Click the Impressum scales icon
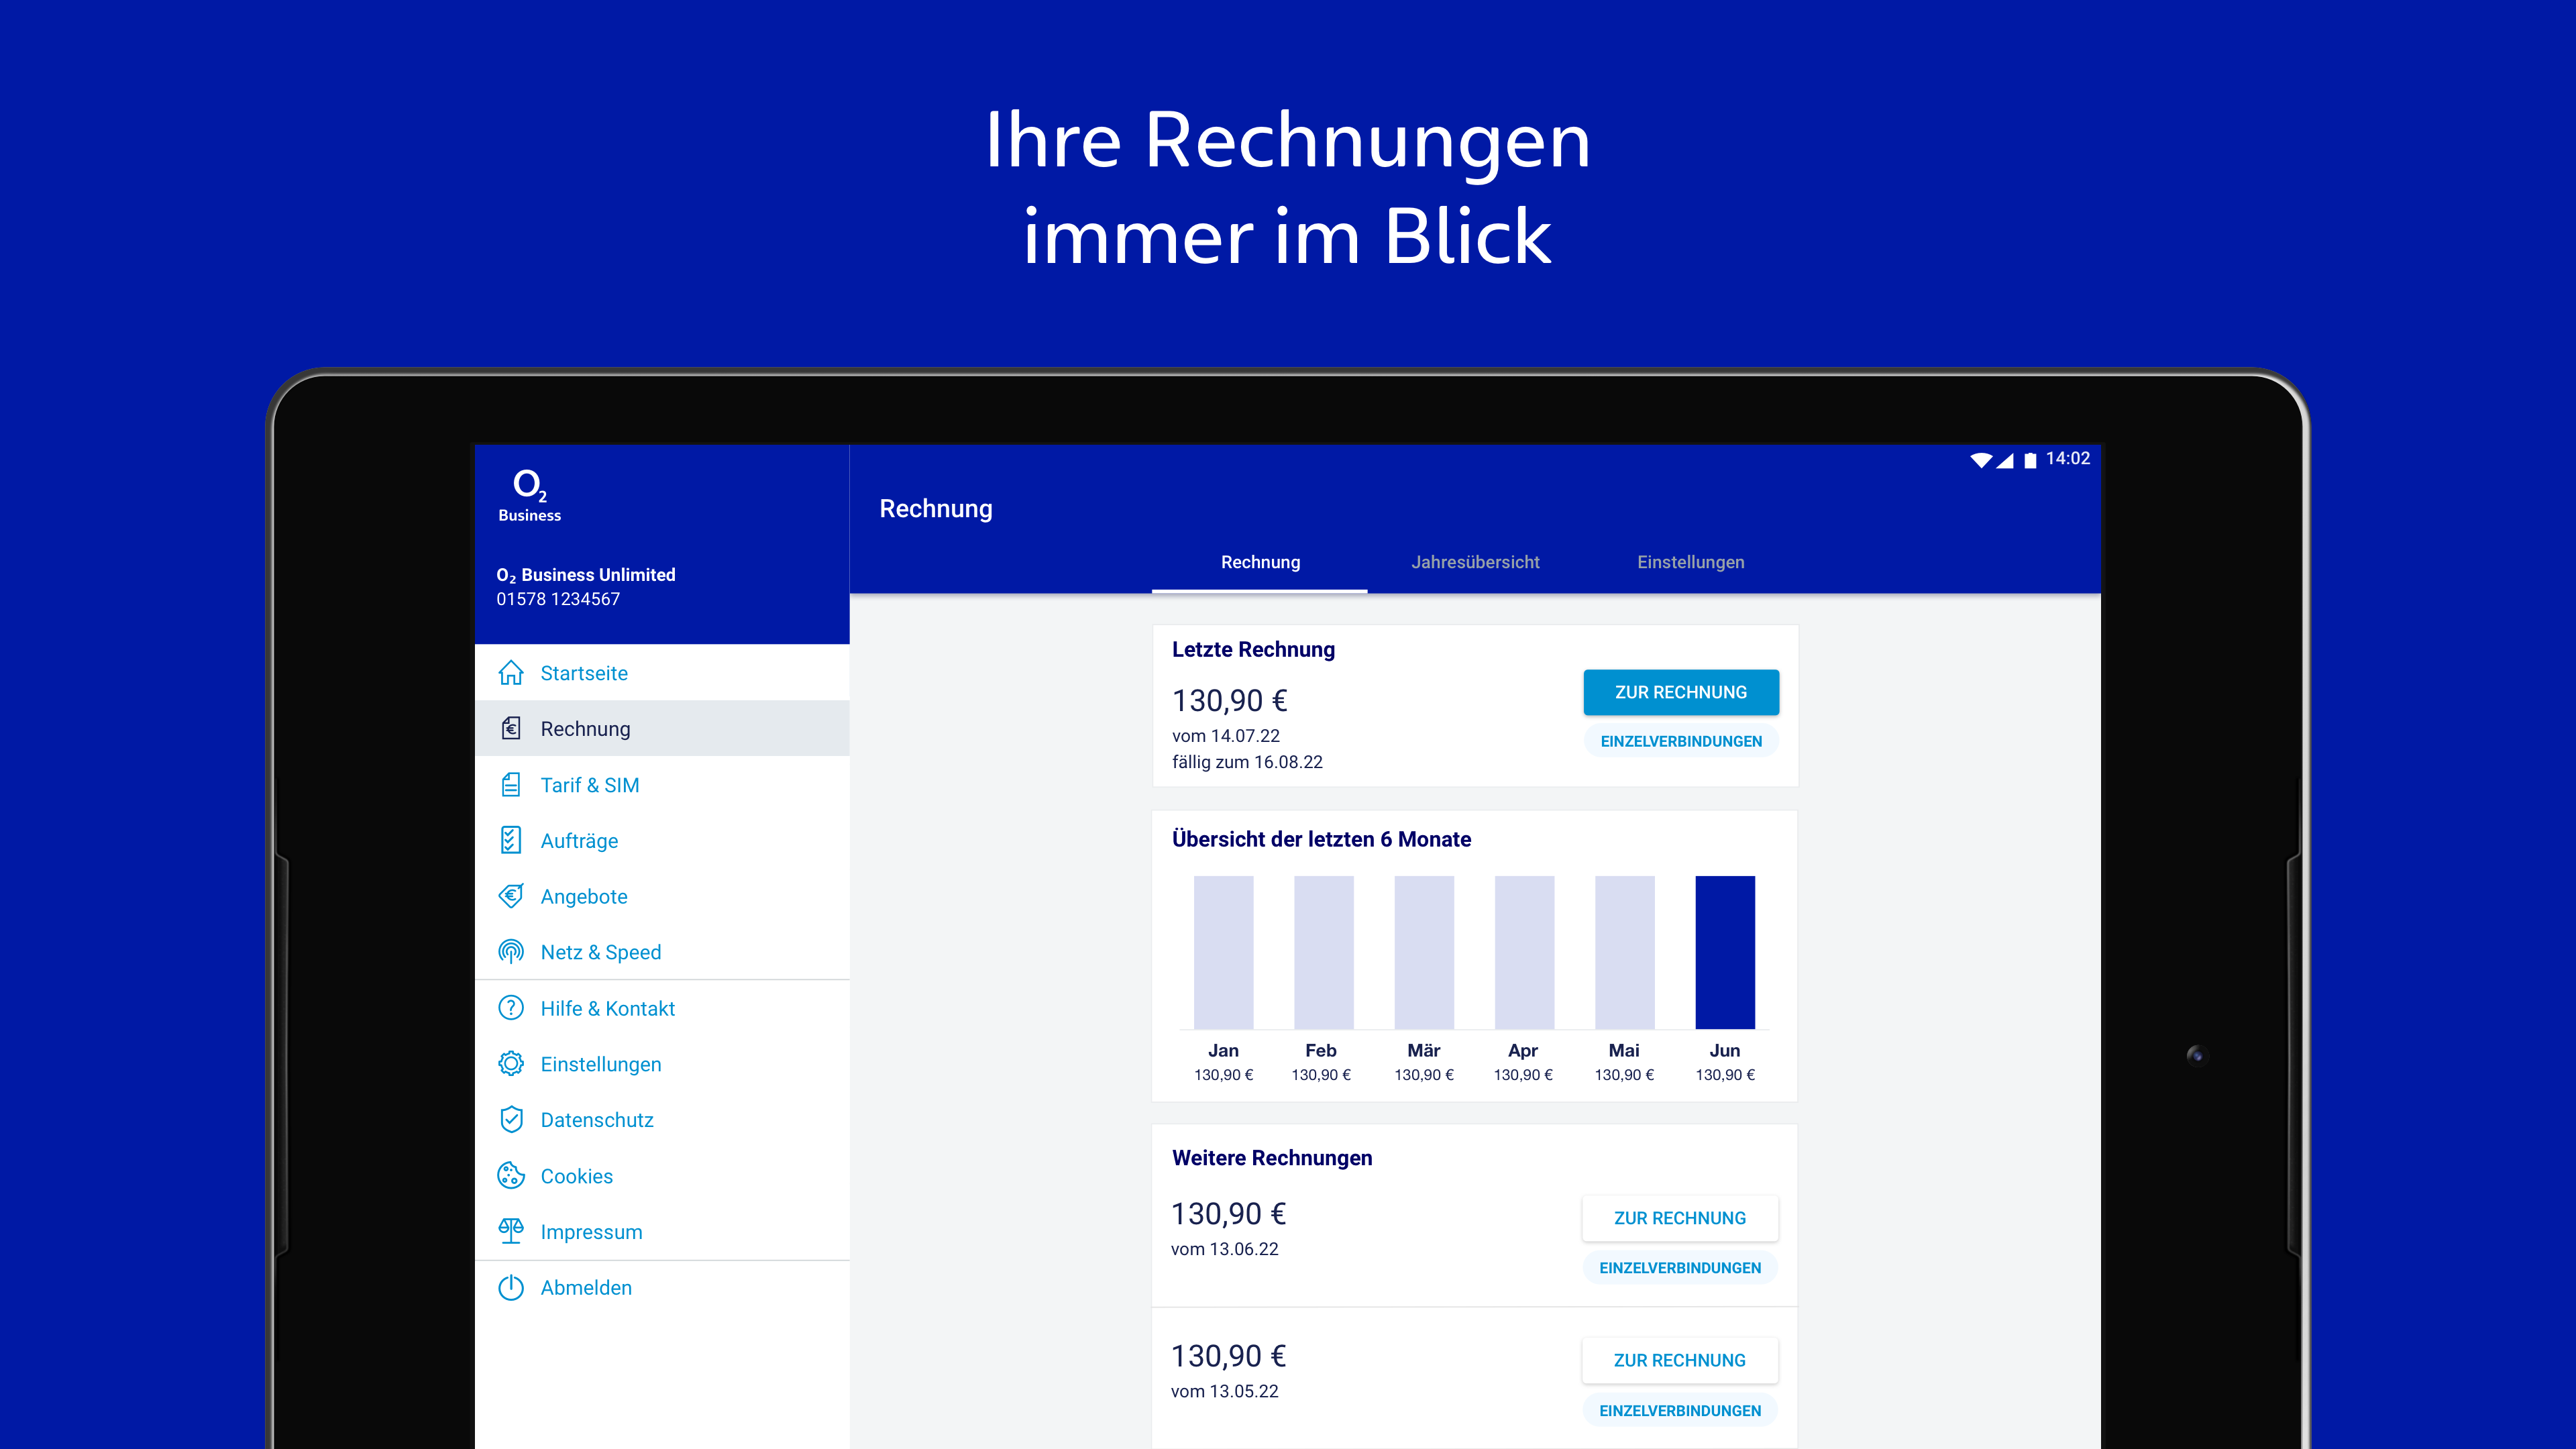 511,1231
